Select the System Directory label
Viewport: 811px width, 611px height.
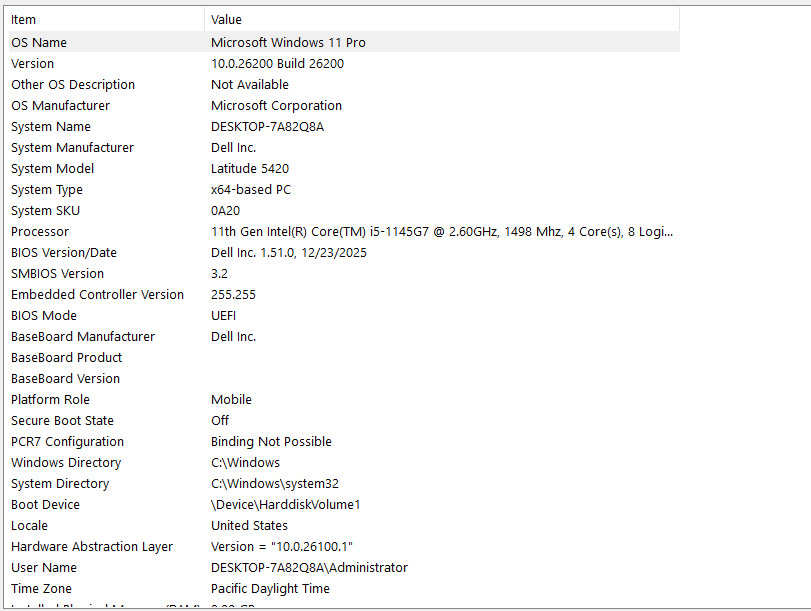click(60, 484)
